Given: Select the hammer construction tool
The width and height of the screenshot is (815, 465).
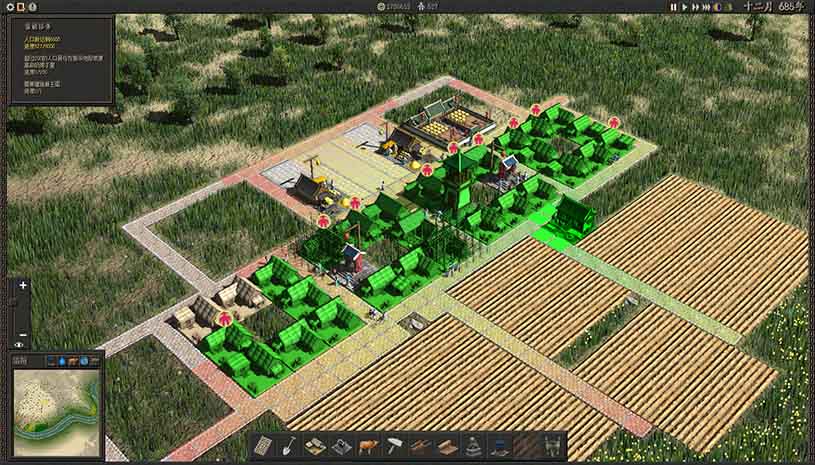Looking at the screenshot, I should tap(394, 446).
